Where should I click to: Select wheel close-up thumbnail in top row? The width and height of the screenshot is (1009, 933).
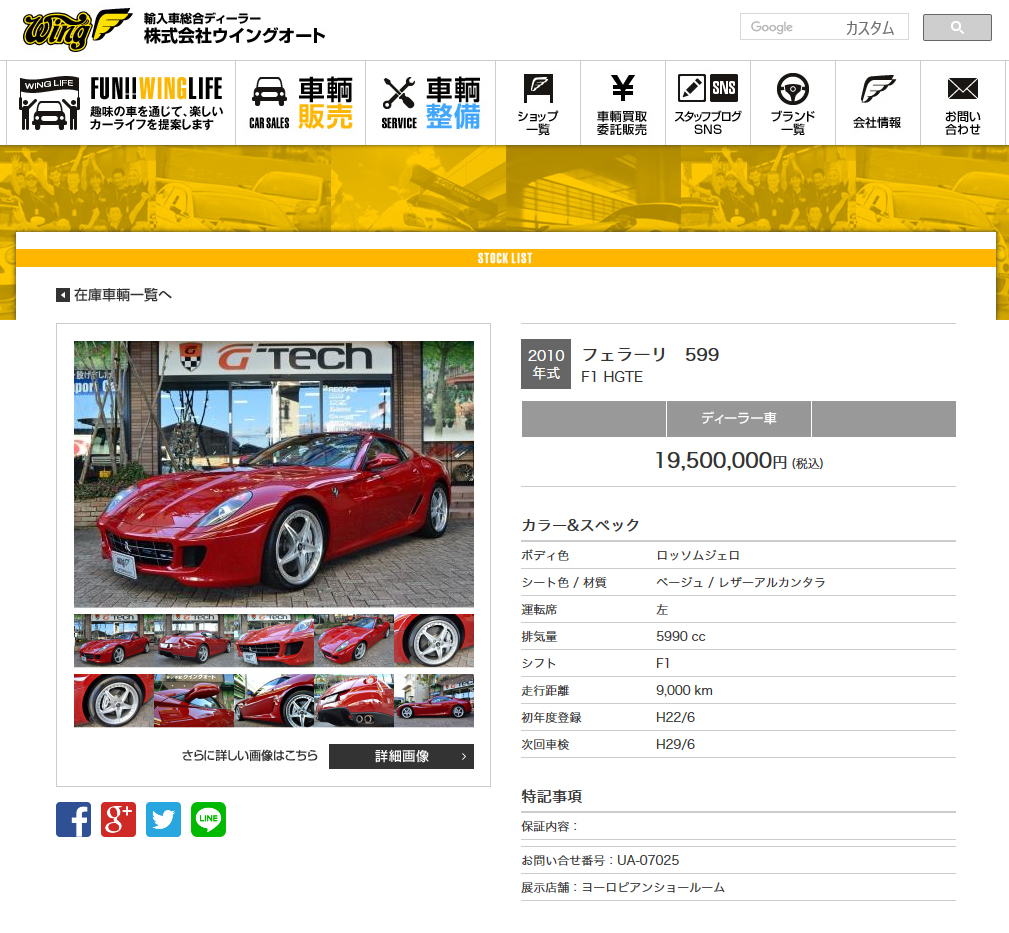(434, 640)
